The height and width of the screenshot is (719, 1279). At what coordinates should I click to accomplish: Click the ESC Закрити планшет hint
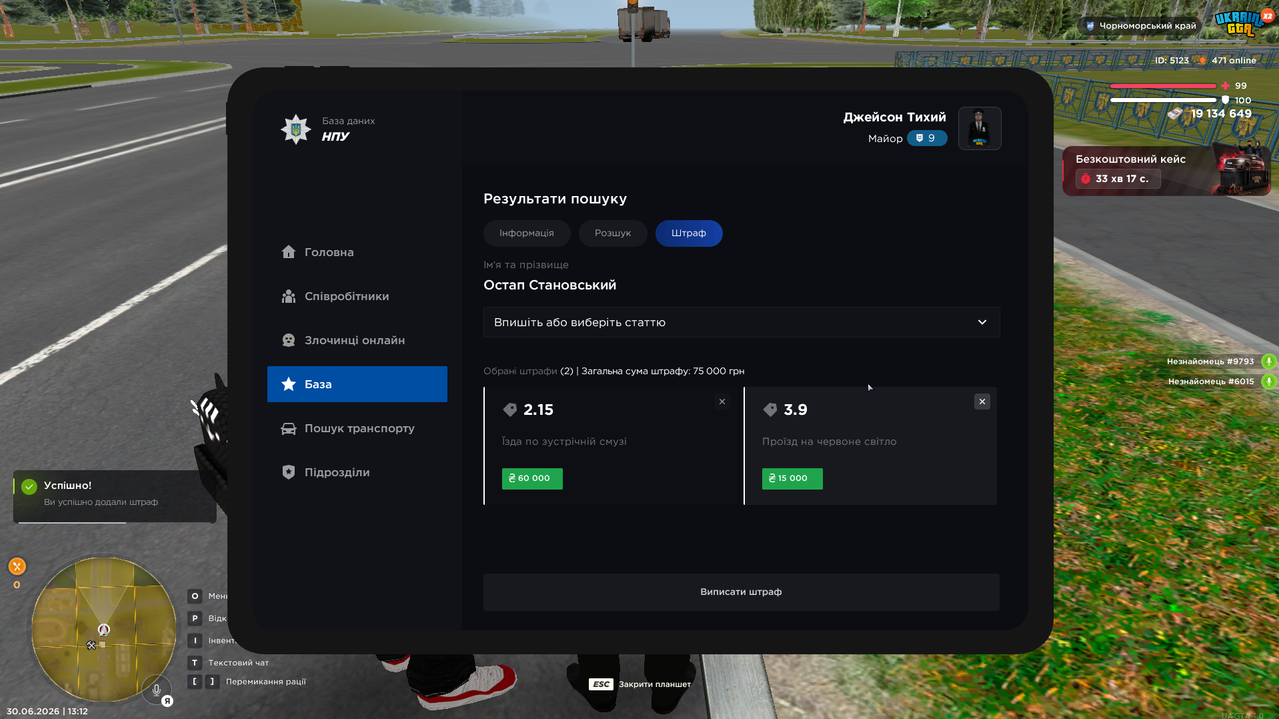coord(640,684)
